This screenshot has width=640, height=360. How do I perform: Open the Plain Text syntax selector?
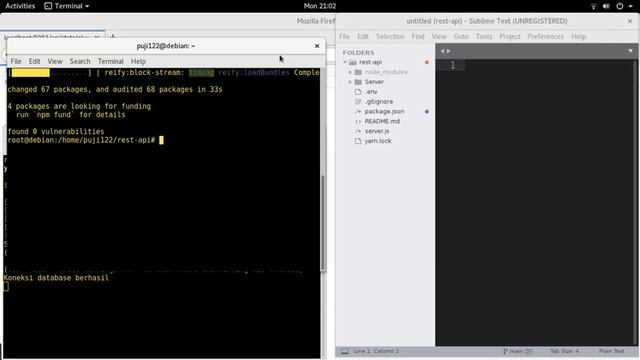(611, 351)
